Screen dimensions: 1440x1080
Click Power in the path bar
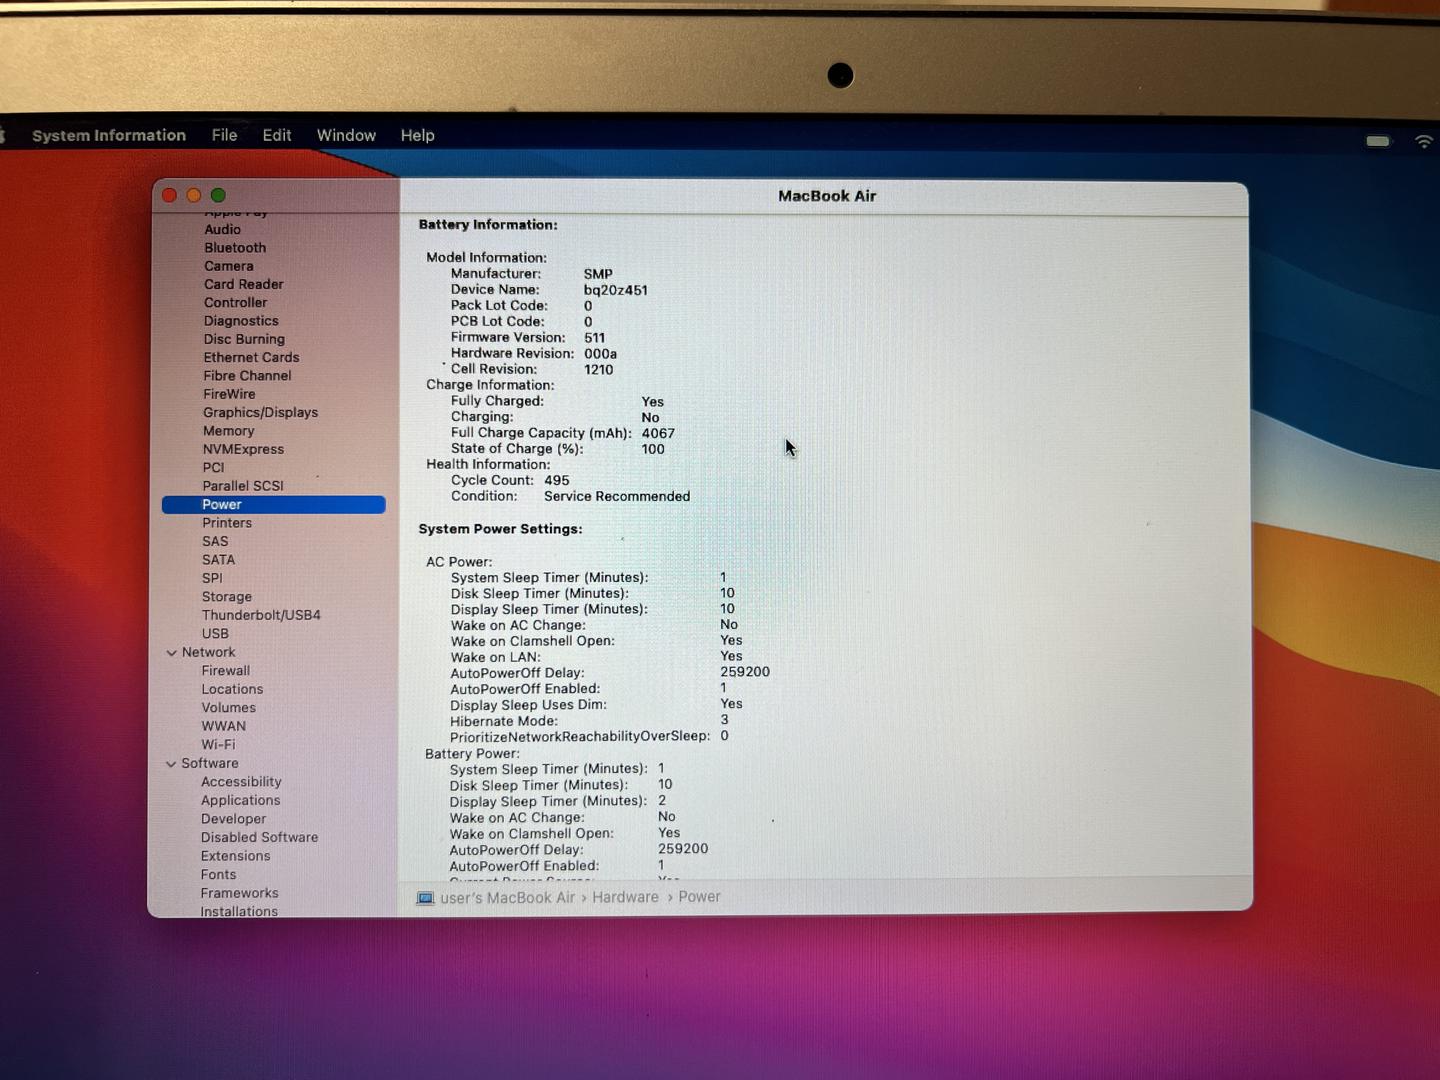click(x=699, y=898)
